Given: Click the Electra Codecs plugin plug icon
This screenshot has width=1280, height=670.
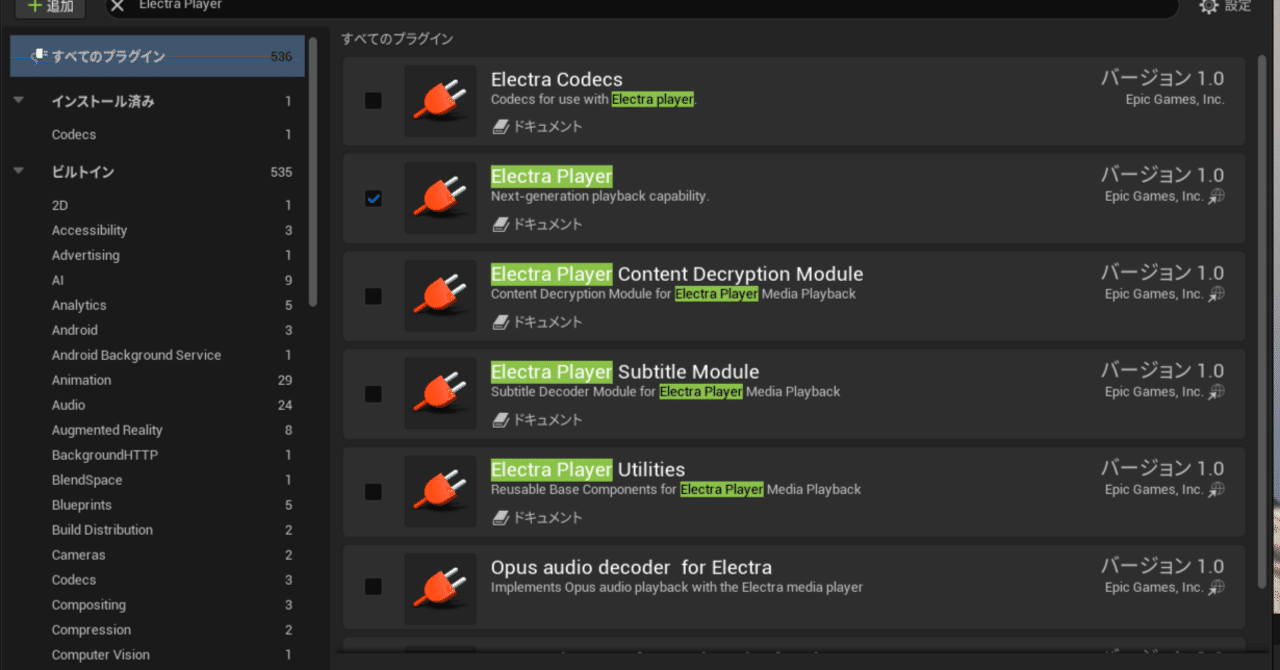Looking at the screenshot, I should point(440,100).
